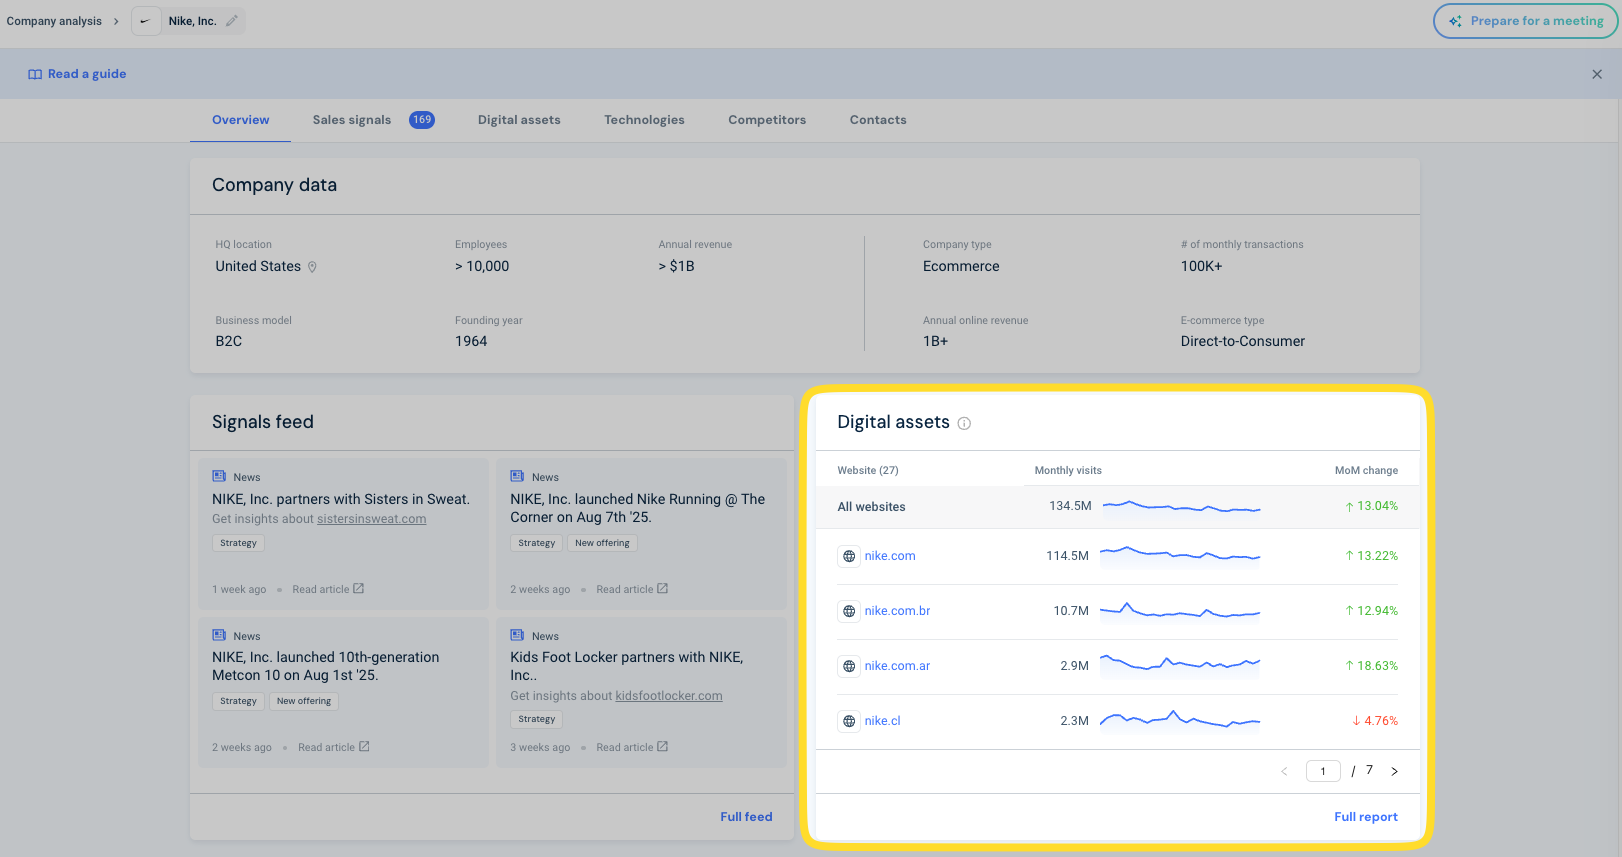
Task: Click news icon on Metcon 10 card
Action: (219, 635)
